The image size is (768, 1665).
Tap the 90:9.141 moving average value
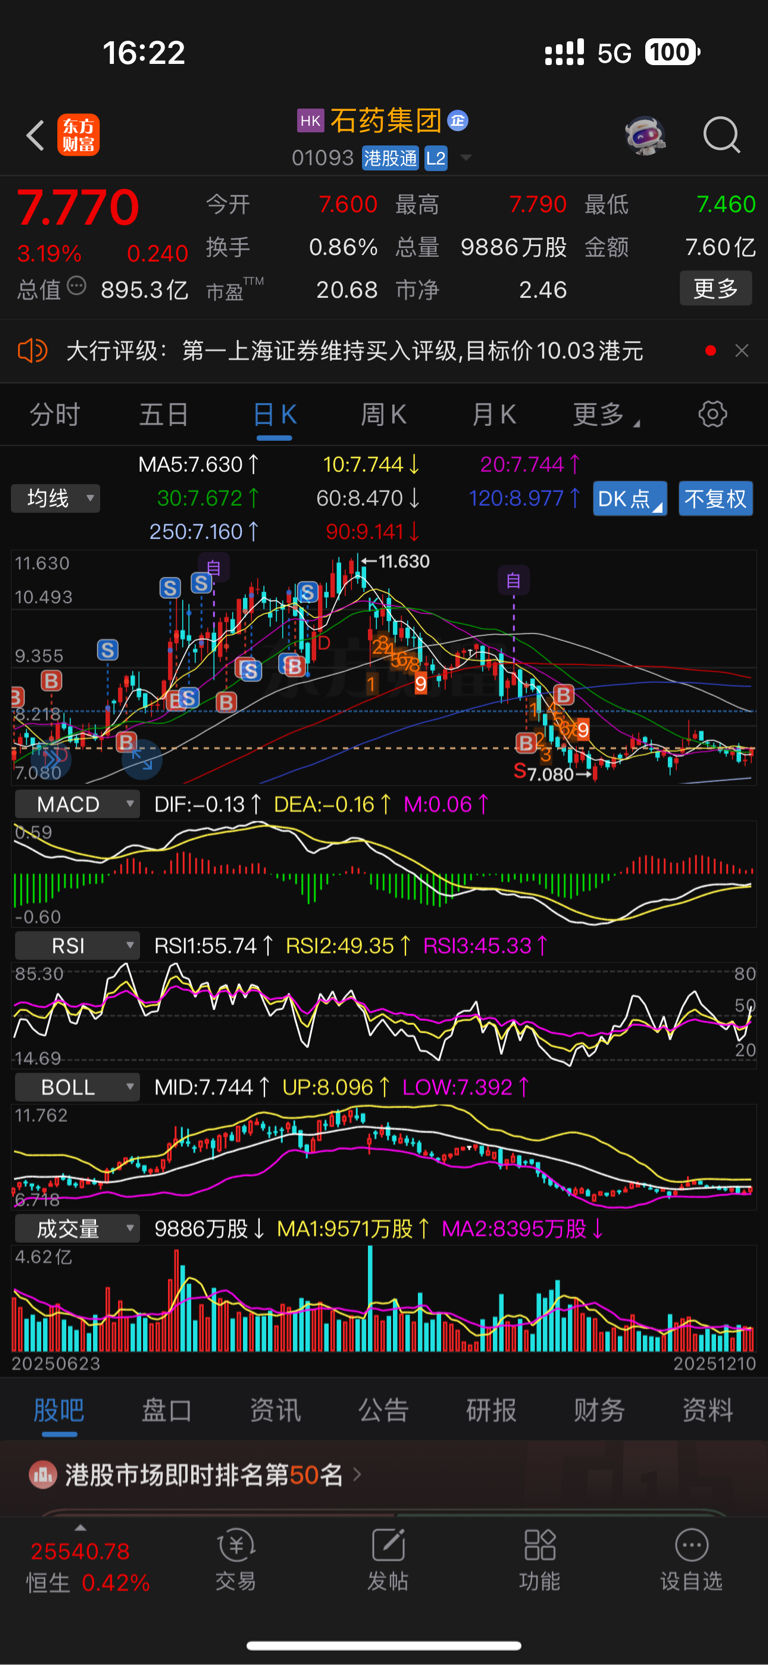(373, 531)
